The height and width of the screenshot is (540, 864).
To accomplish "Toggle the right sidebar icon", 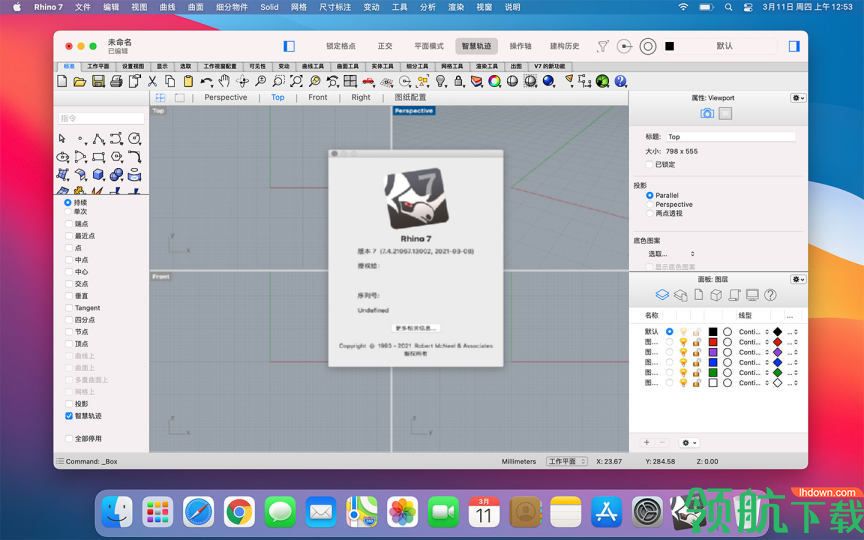I will 794,46.
